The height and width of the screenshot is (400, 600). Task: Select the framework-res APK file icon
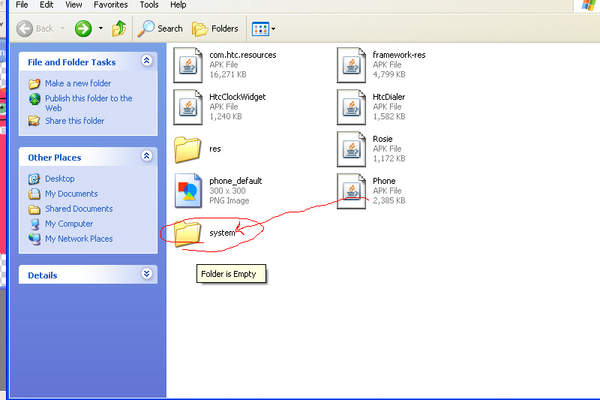pyautogui.click(x=351, y=65)
